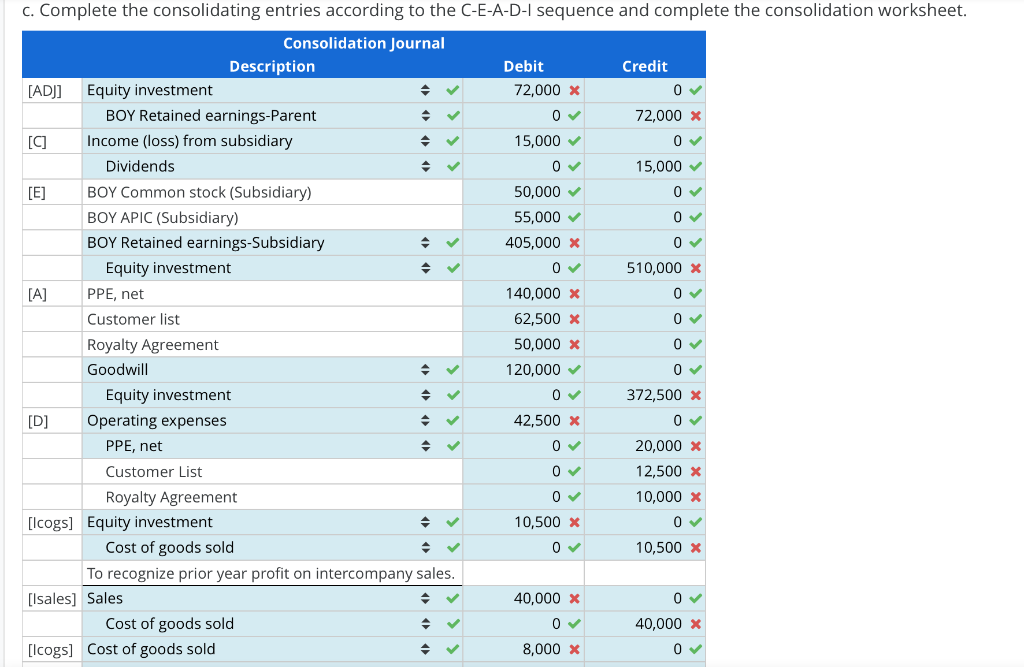Open the [ADJ] Equity investment account dropdown

[x=272, y=90]
